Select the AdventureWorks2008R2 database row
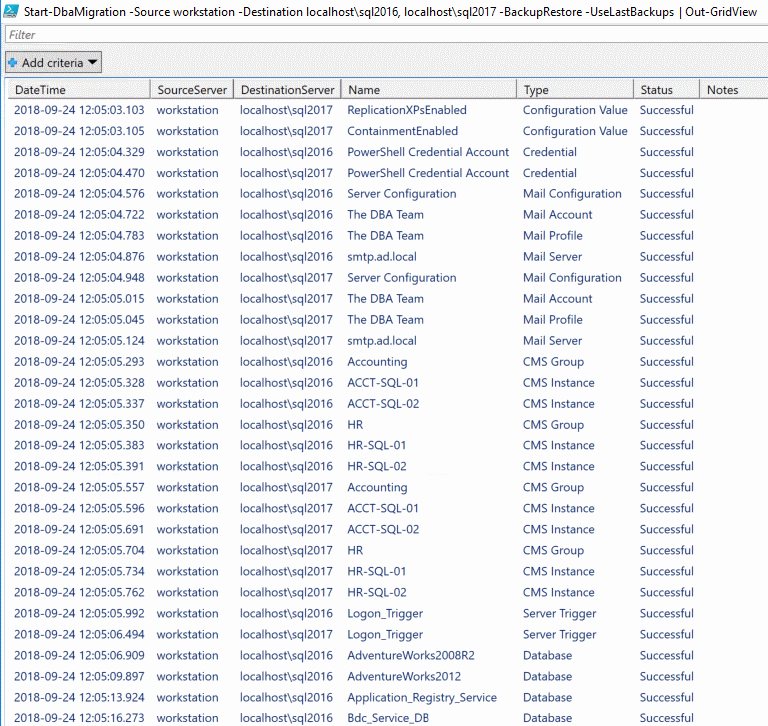 (x=409, y=656)
